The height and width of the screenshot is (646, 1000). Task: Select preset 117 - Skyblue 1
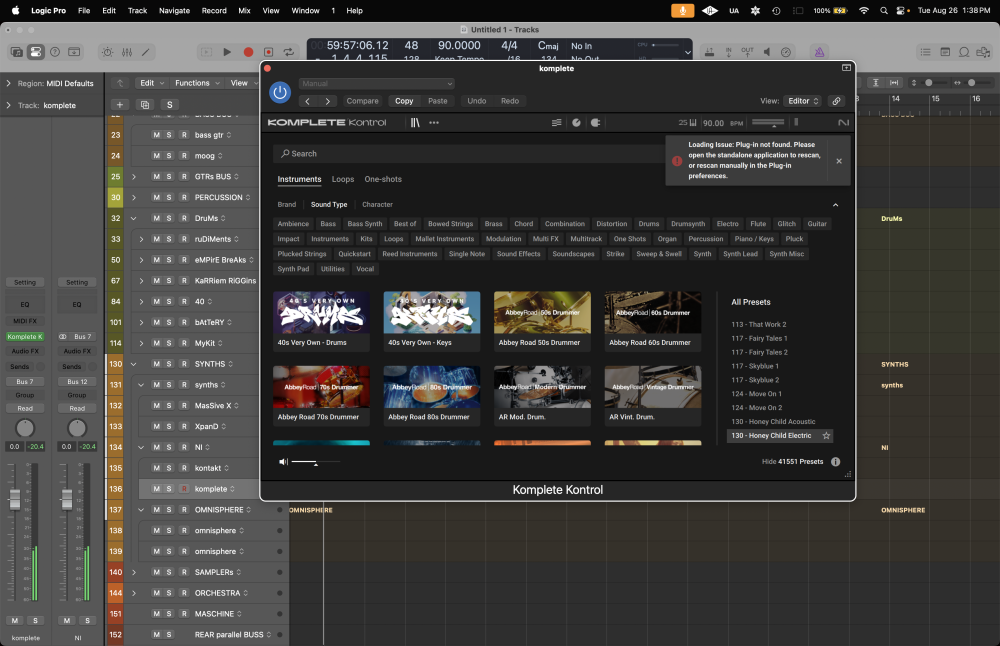tap(755, 366)
